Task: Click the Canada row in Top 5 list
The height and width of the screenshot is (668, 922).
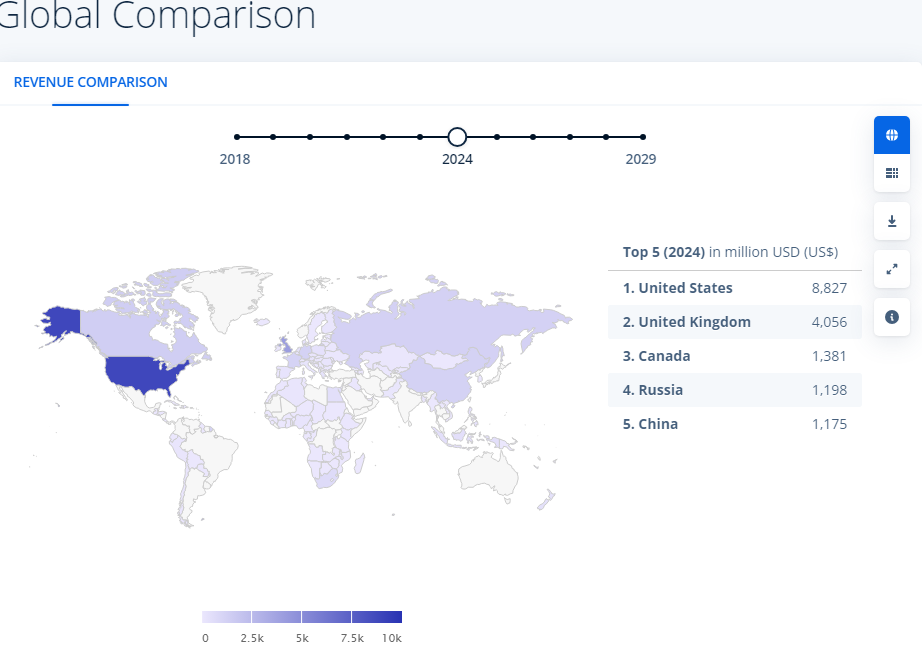Action: click(734, 356)
